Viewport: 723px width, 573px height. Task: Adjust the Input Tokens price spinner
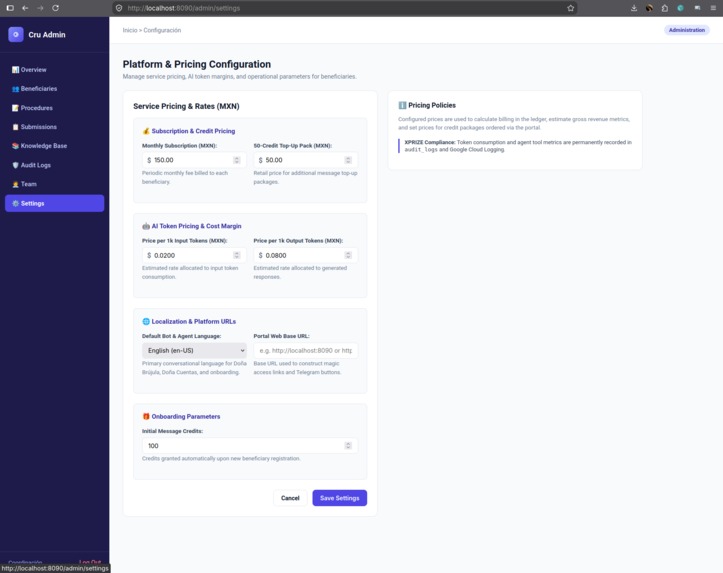[x=237, y=255]
